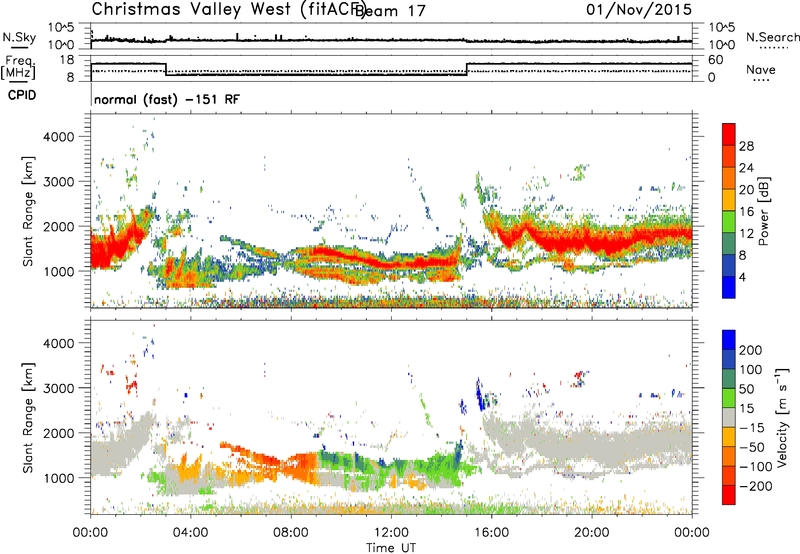
Task: Click the '-50' Velocity colorbar tick value
Action: pyautogui.click(x=752, y=447)
